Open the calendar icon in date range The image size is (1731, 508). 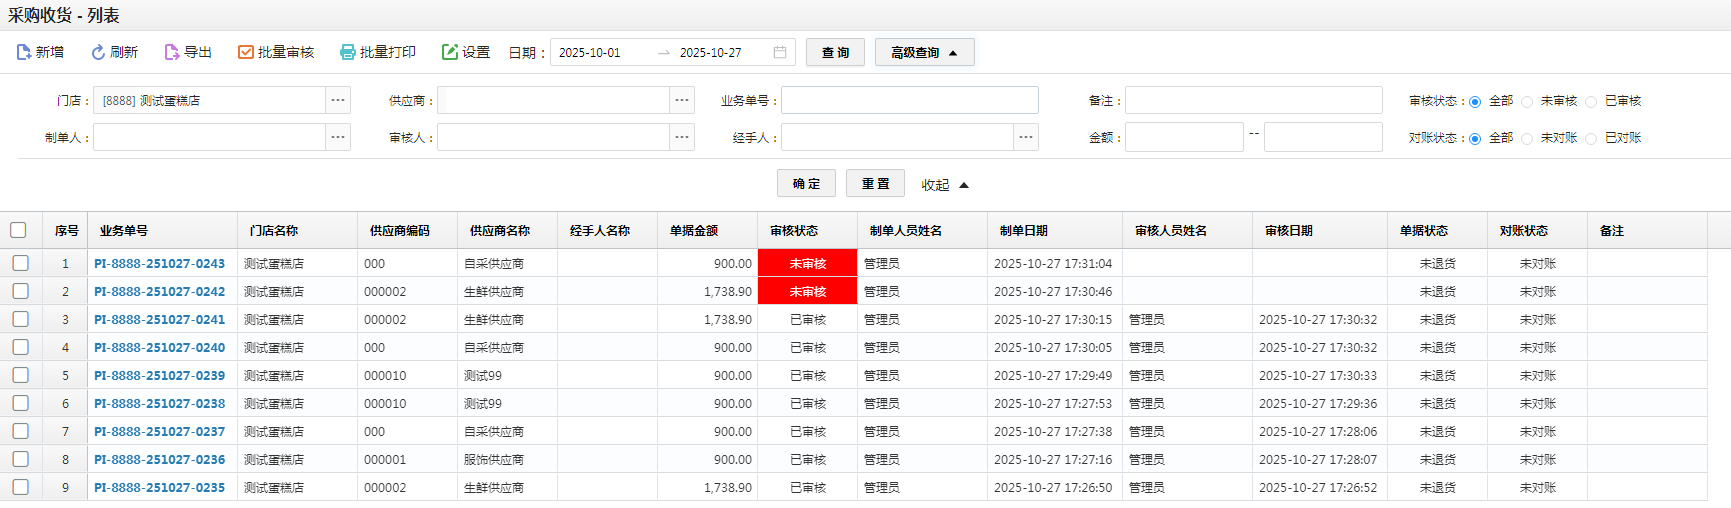tap(780, 52)
